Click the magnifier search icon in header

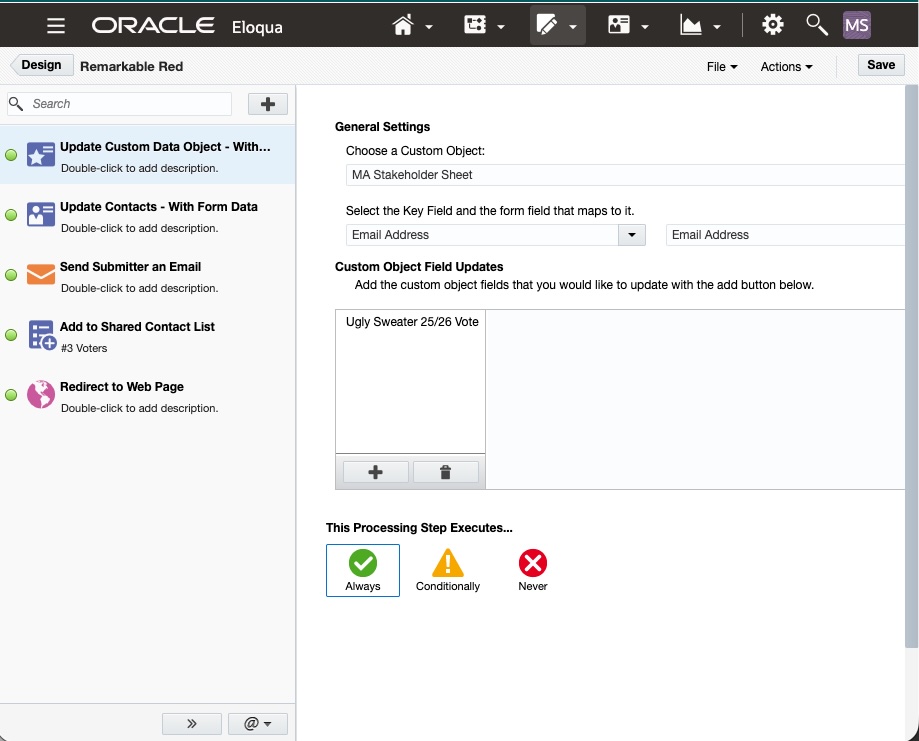click(x=816, y=26)
